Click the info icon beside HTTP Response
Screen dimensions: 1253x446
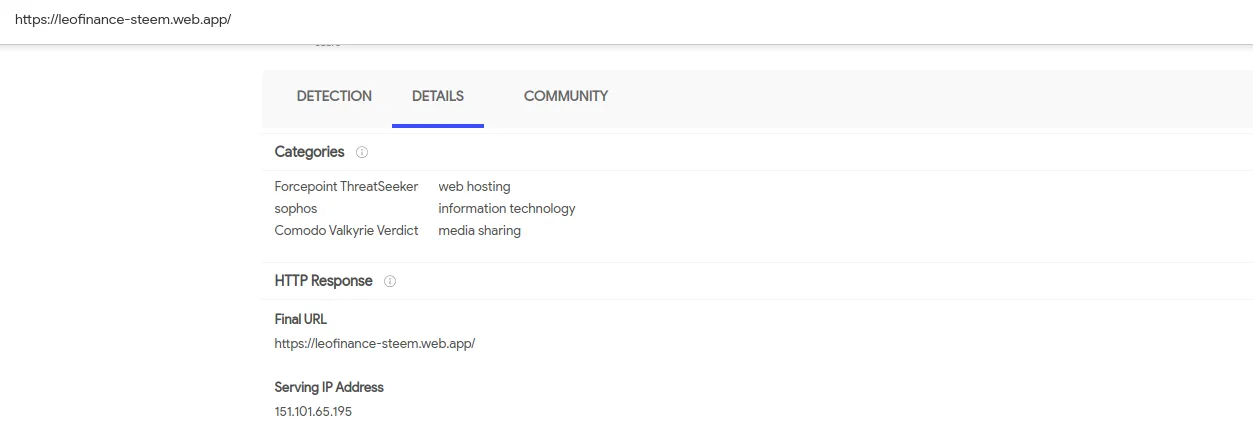pos(390,282)
